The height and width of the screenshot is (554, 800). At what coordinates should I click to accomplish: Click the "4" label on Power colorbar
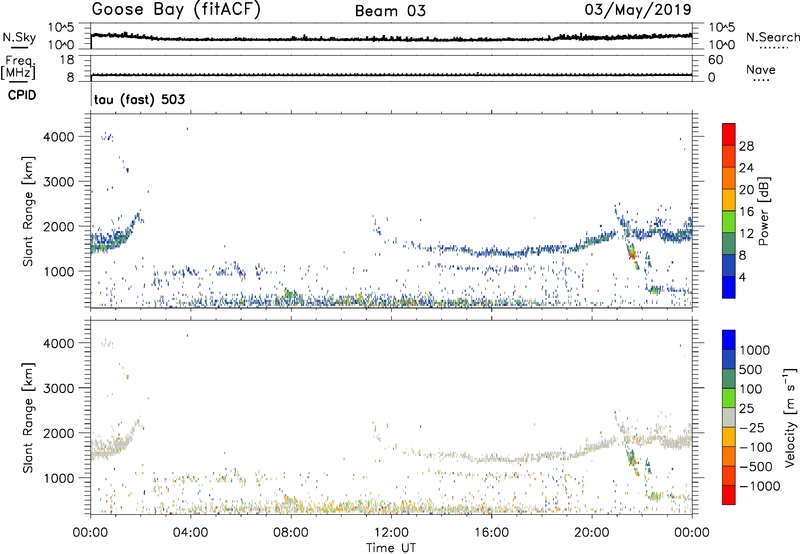743,277
